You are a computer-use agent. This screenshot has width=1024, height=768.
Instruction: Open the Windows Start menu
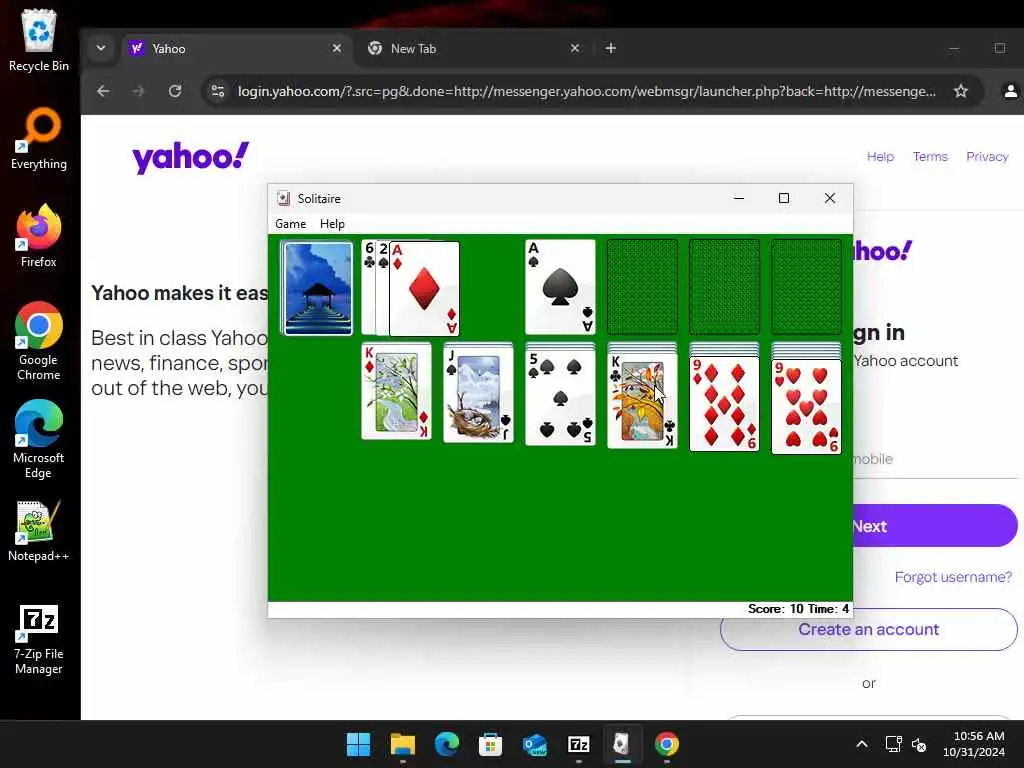click(358, 744)
